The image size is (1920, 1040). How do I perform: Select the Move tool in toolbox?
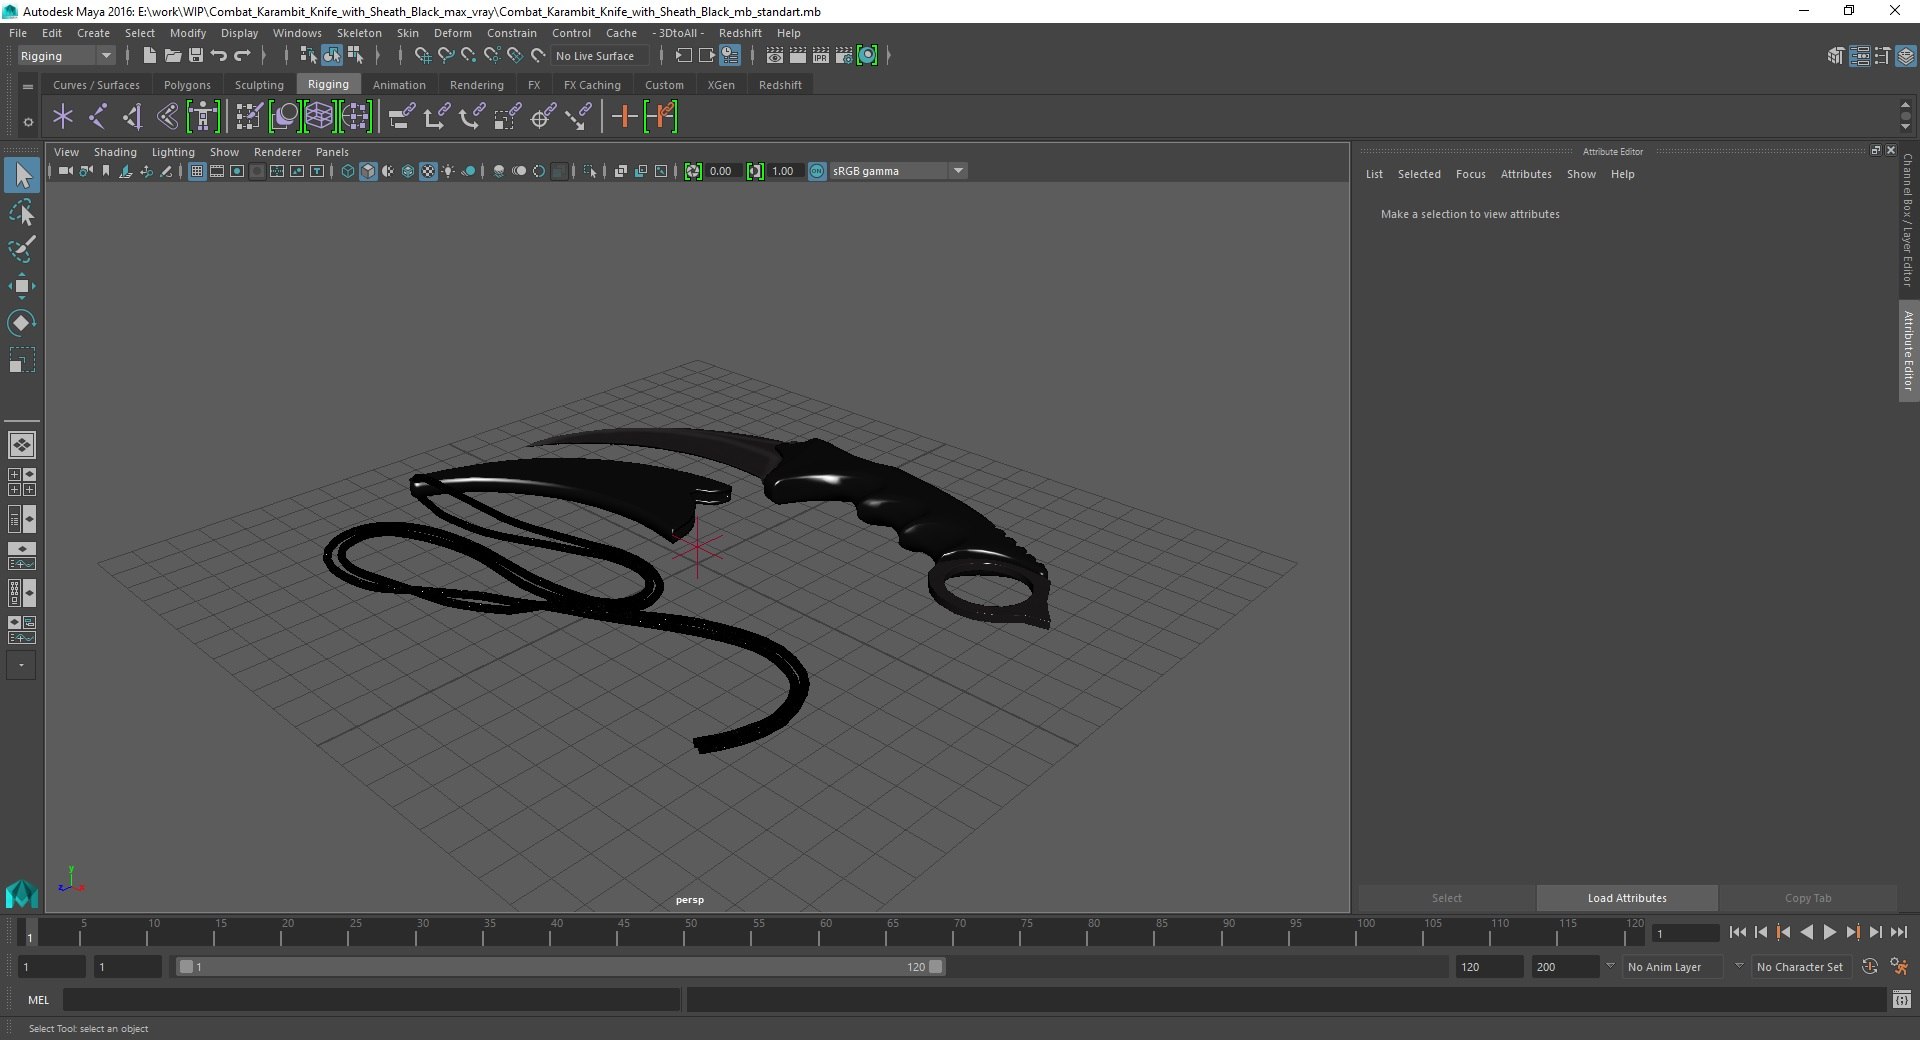point(21,286)
